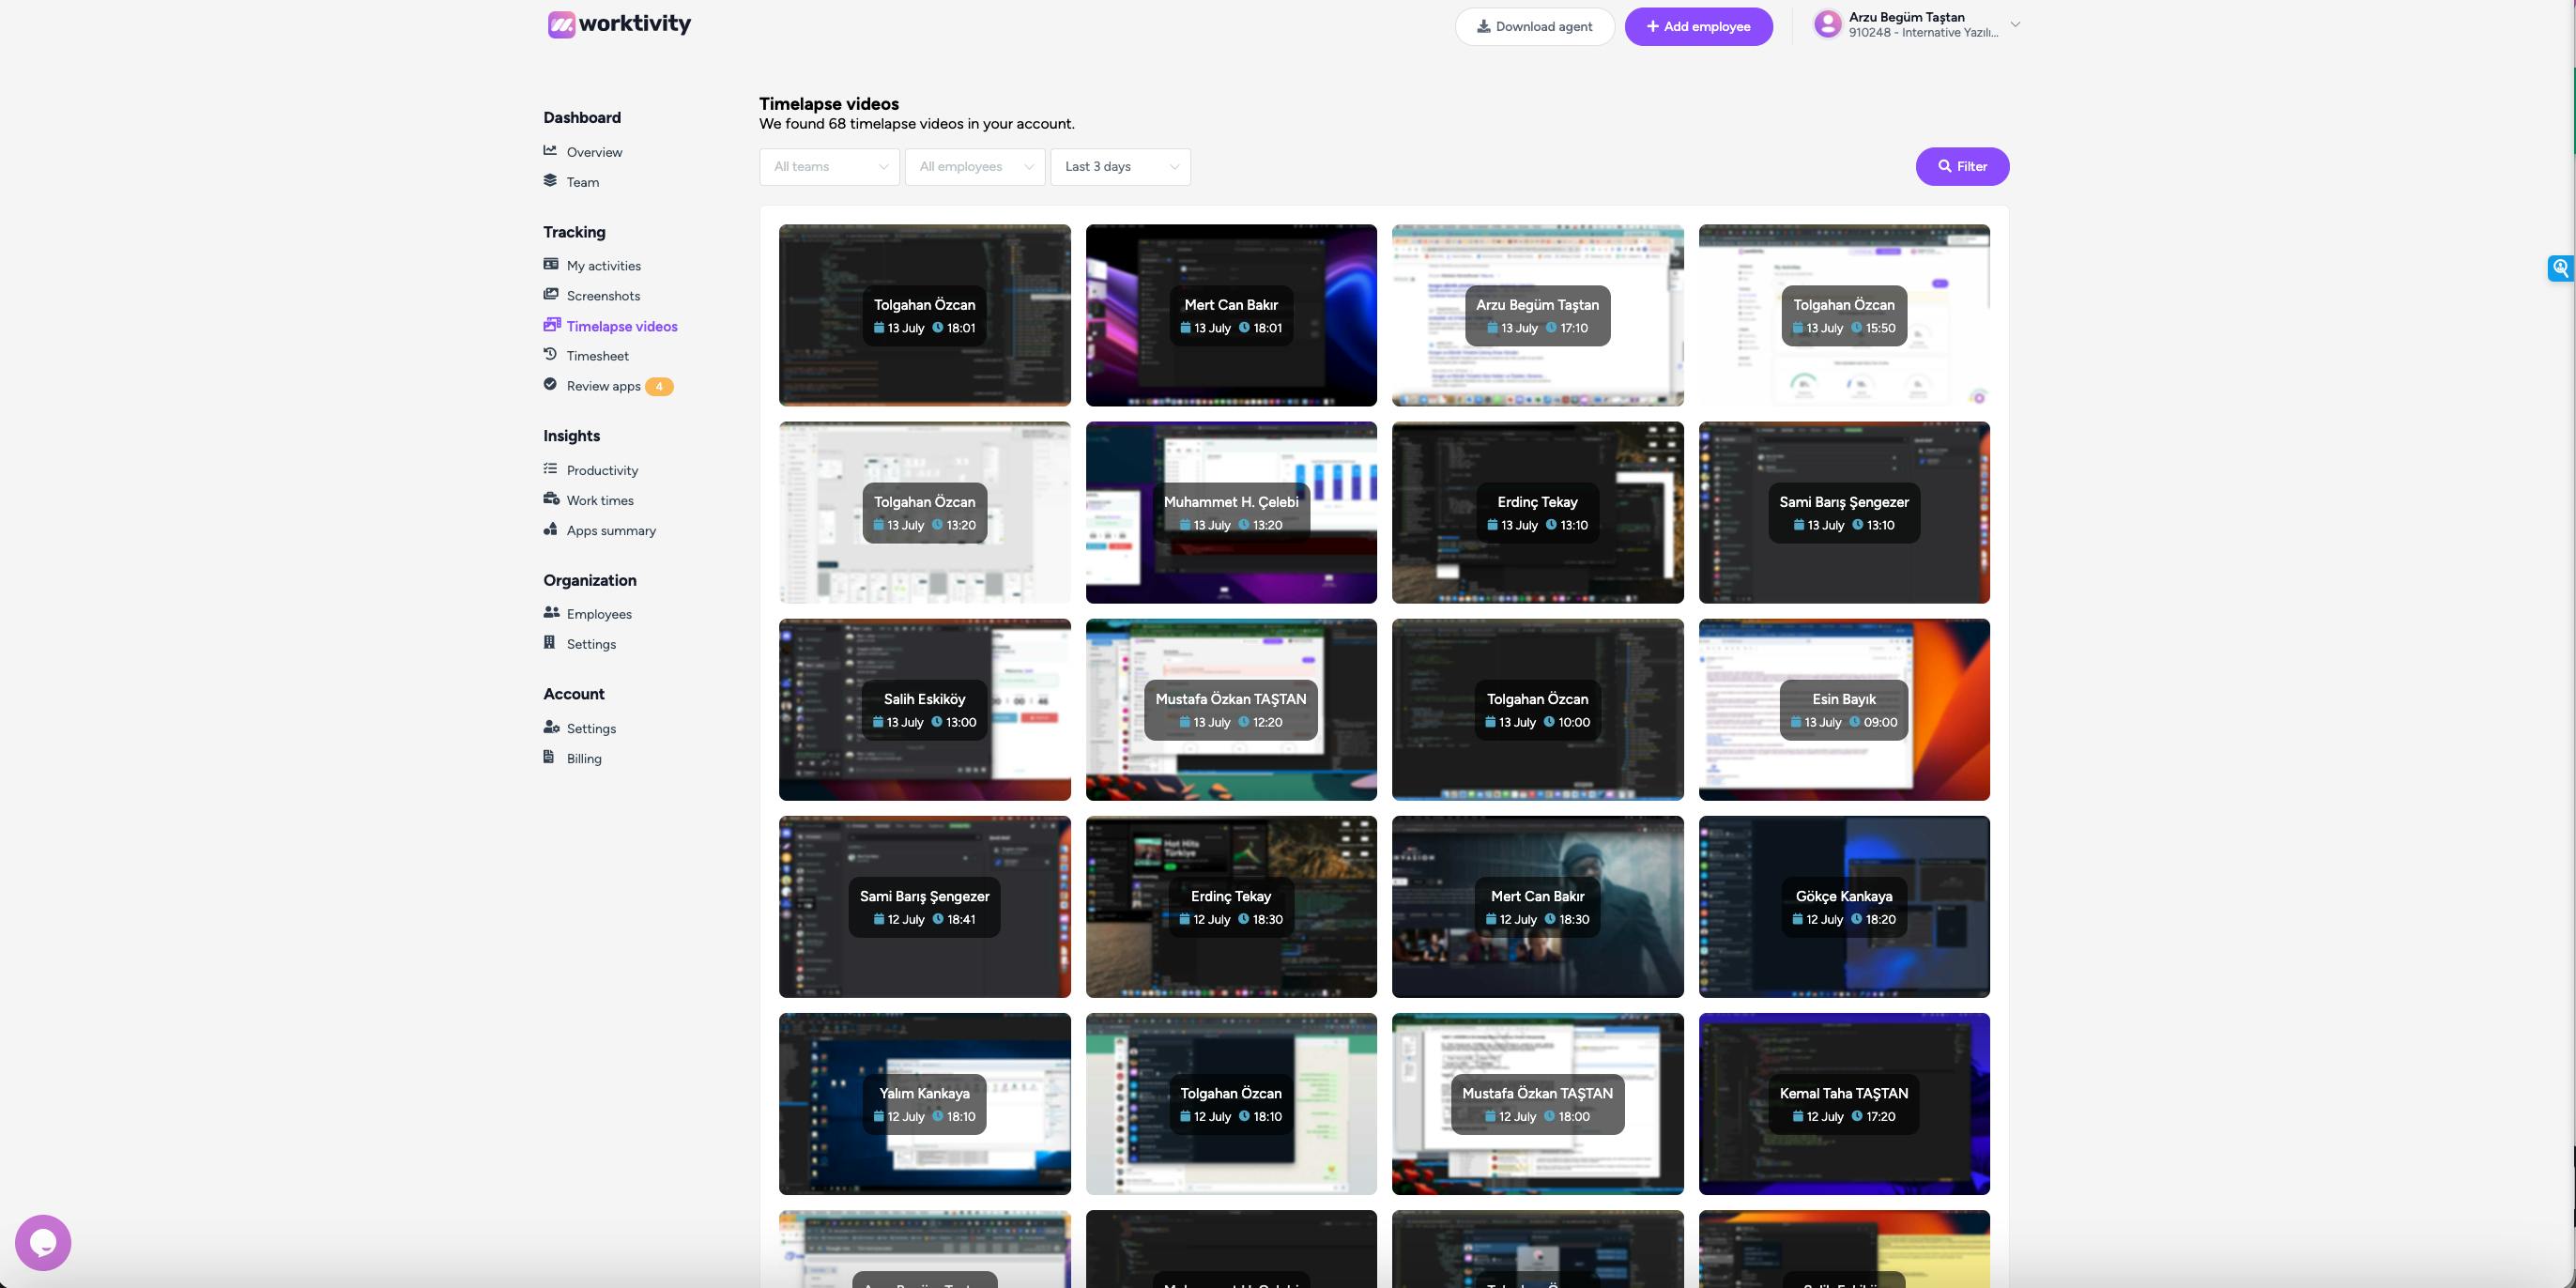This screenshot has width=2576, height=1288.
Task: Click the My activities icon
Action: (x=550, y=265)
